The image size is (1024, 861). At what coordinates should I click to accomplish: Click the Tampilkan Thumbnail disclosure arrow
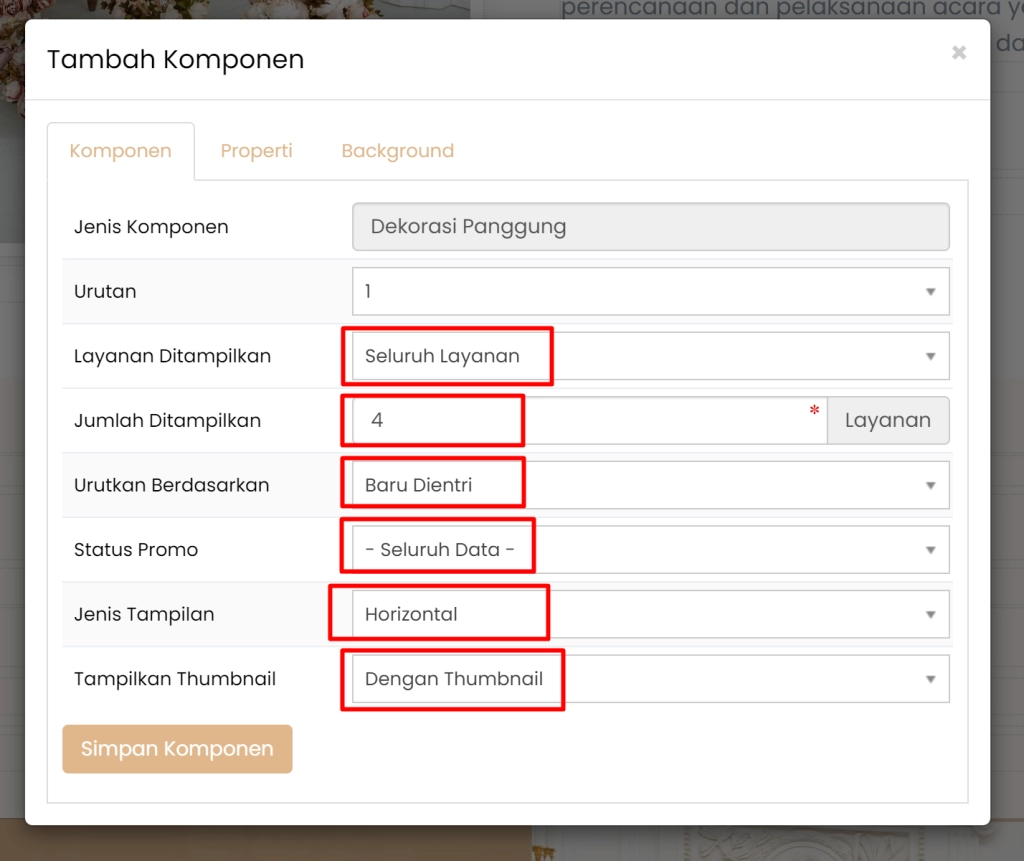pos(933,678)
